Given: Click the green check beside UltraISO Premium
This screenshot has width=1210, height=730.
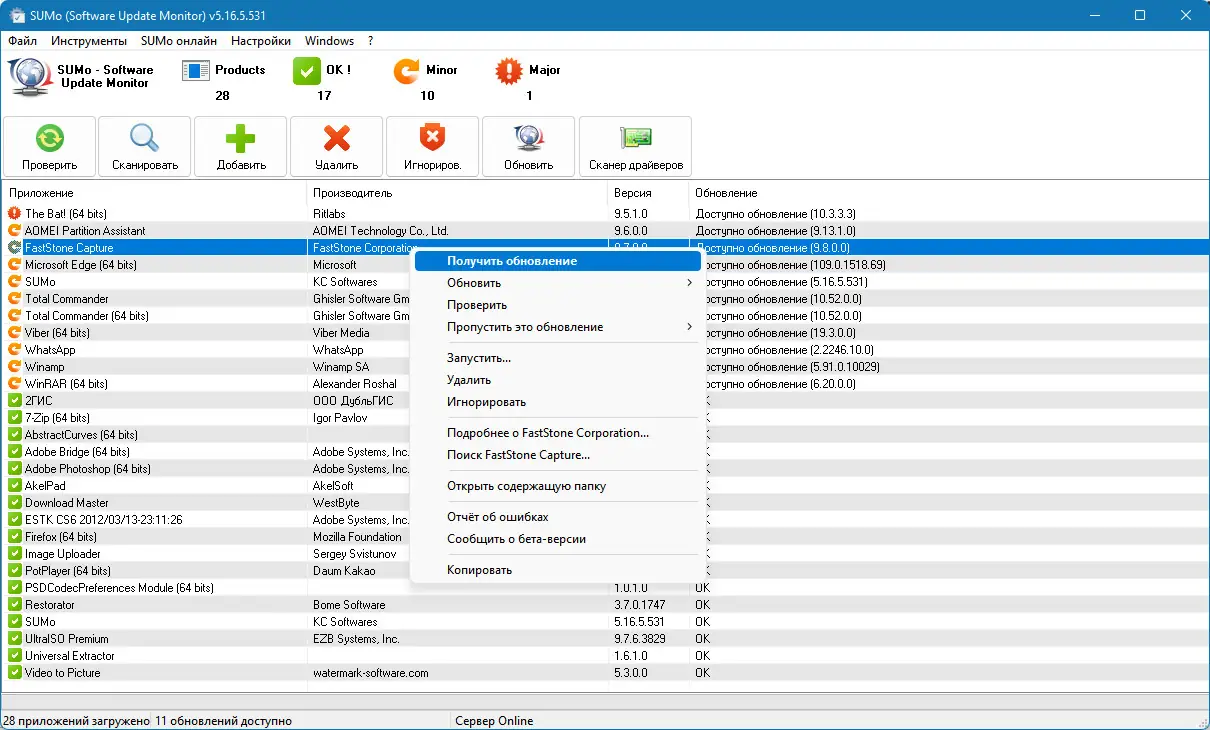Looking at the screenshot, I should (x=14, y=639).
